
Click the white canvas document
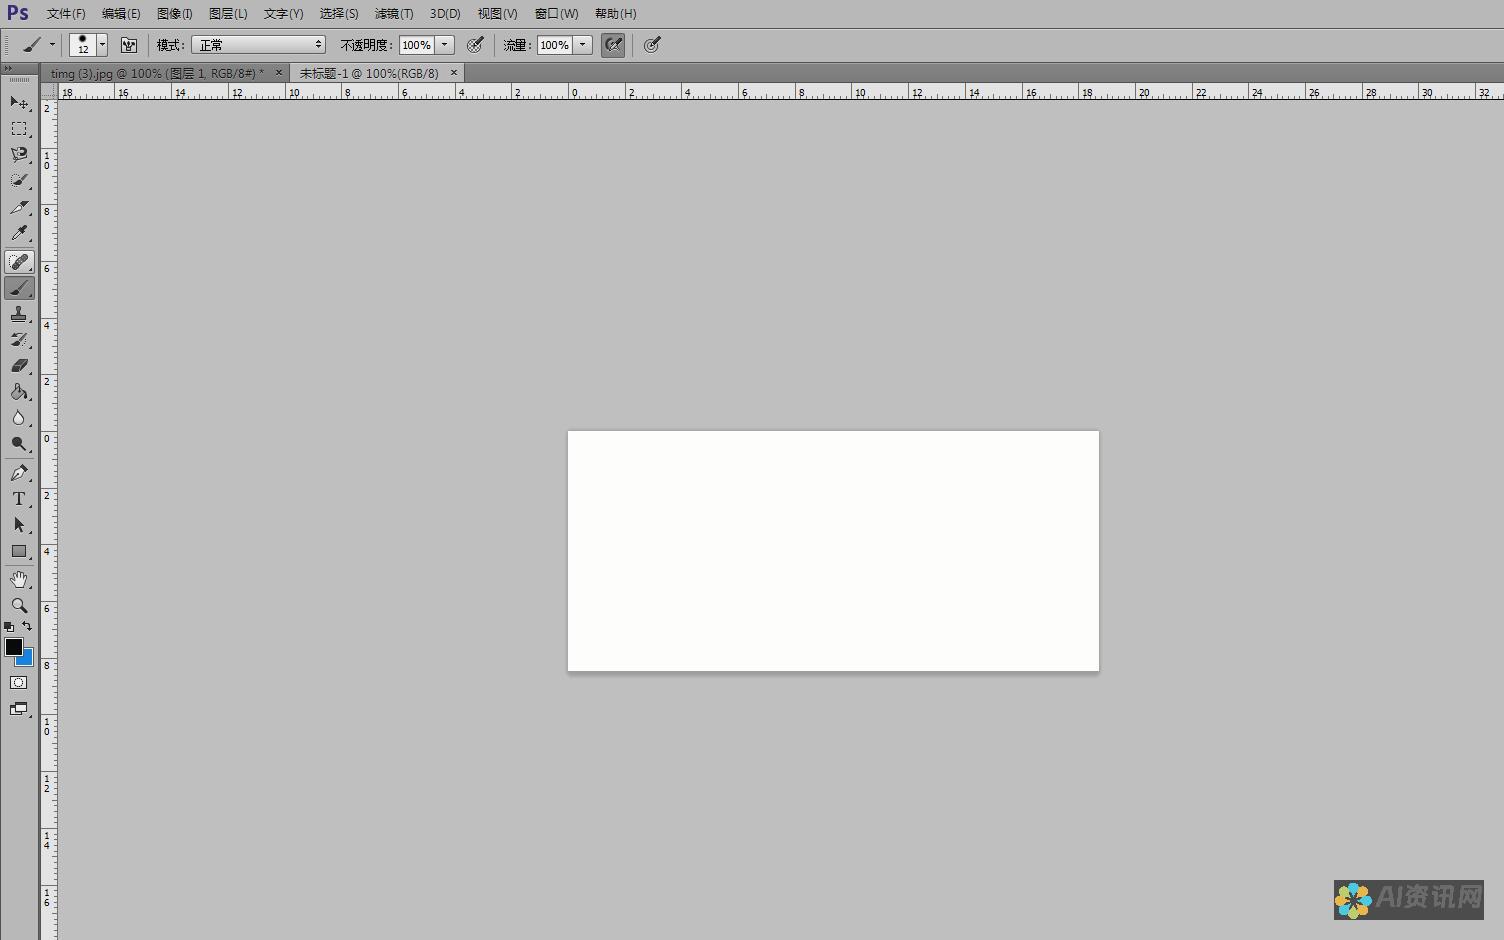click(833, 551)
